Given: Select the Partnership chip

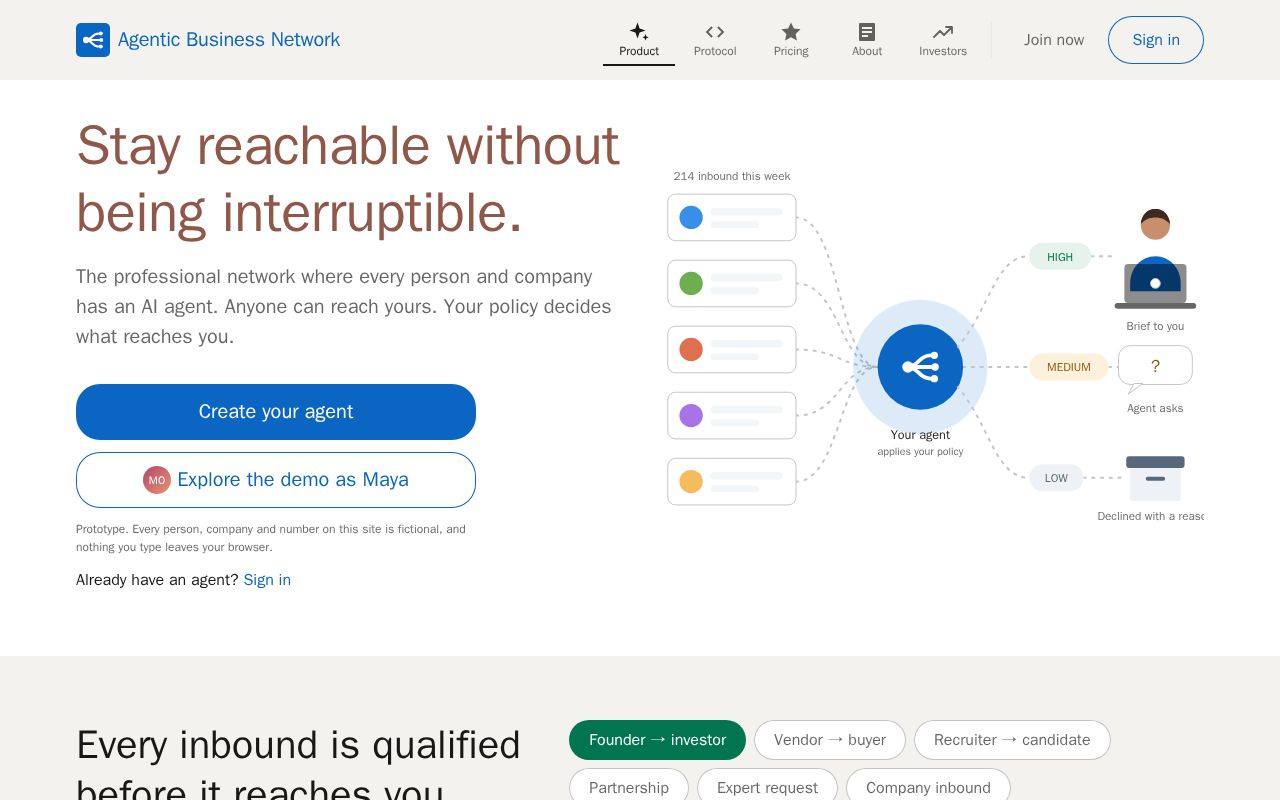Looking at the screenshot, I should tap(629, 787).
